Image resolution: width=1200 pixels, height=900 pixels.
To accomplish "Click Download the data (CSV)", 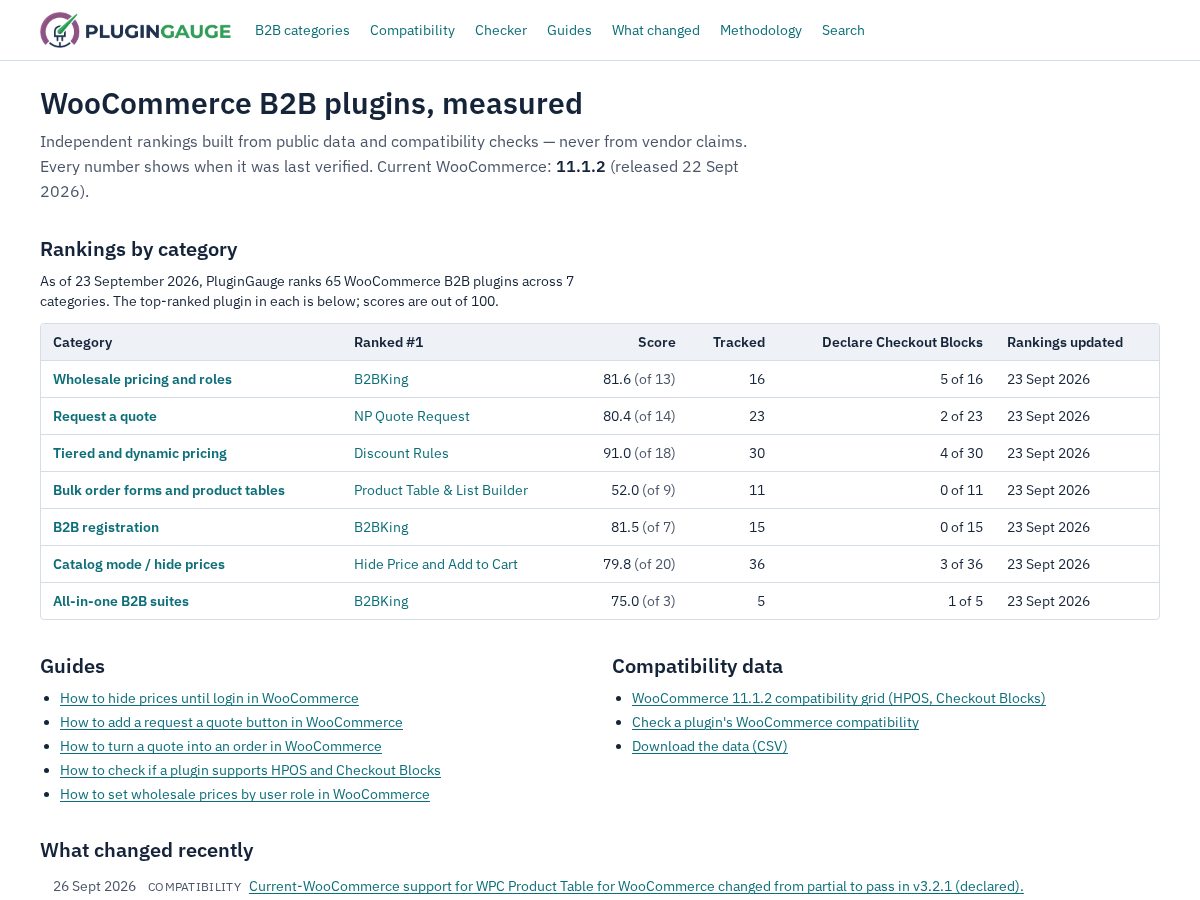I will (x=710, y=746).
